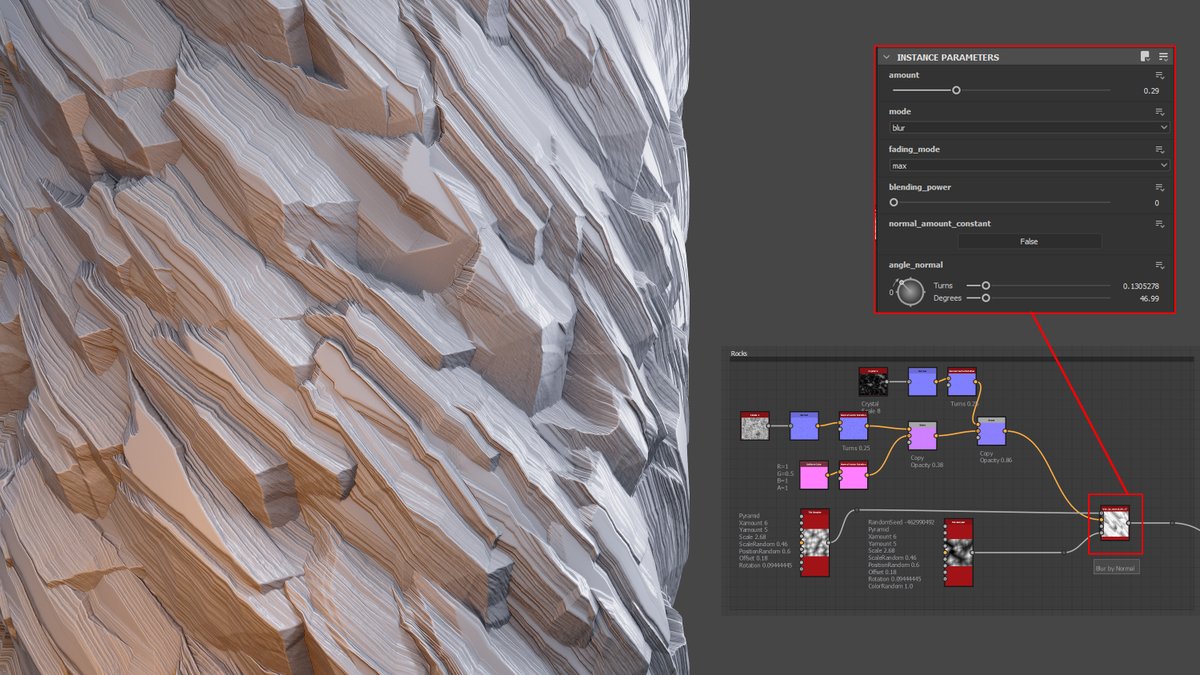The width and height of the screenshot is (1200, 675).
Task: Select the Crystal Scale 8 noise node
Action: [872, 382]
